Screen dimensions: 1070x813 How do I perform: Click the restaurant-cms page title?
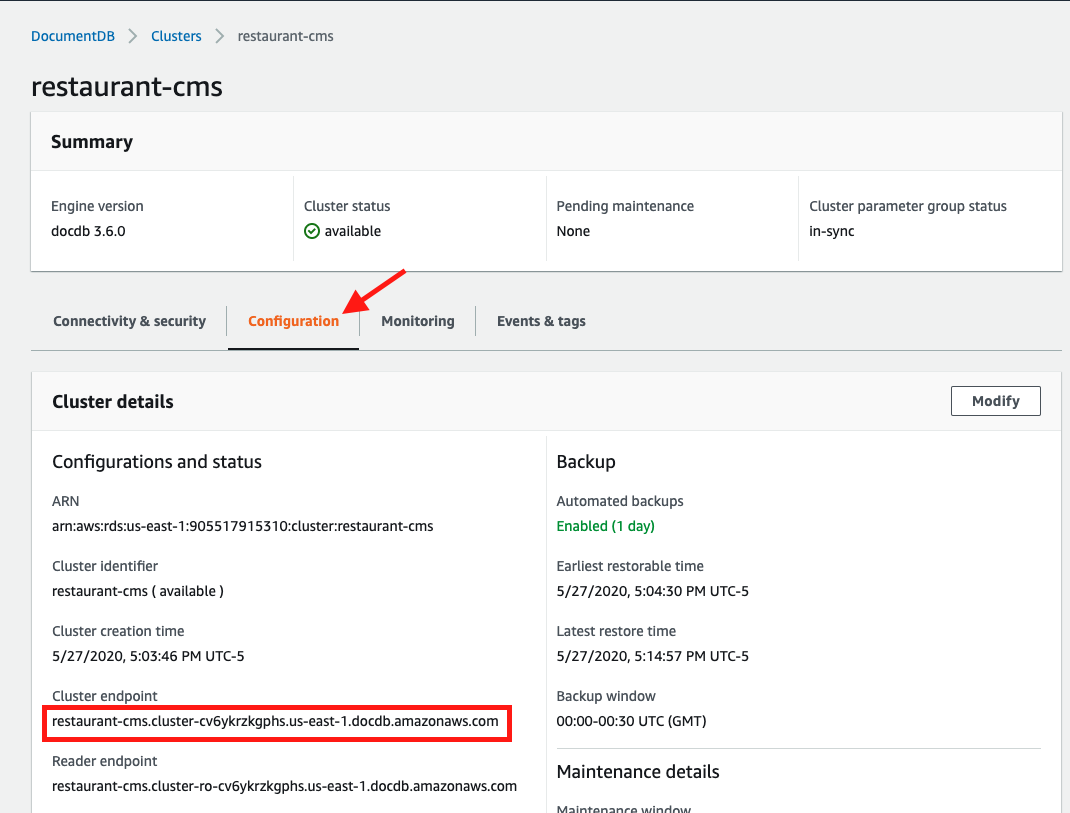pos(127,87)
